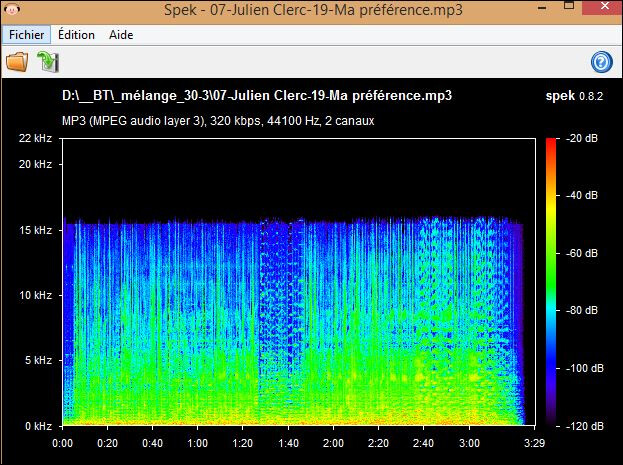The height and width of the screenshot is (465, 623).
Task: Click the 1:00 time axis label
Action: point(198,443)
